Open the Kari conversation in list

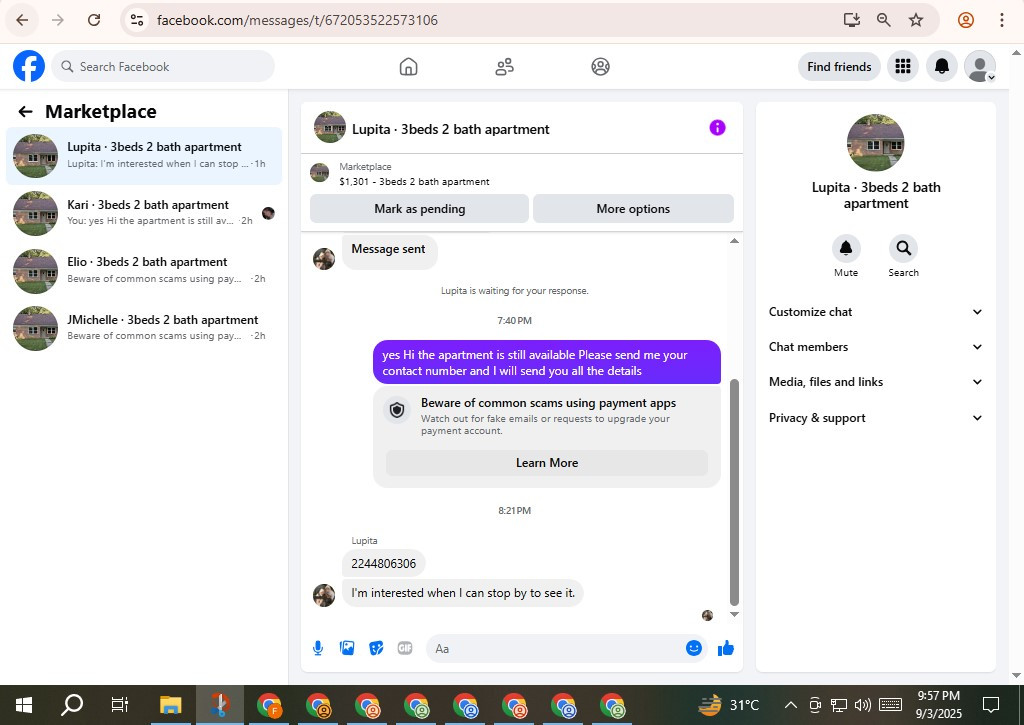(x=144, y=213)
